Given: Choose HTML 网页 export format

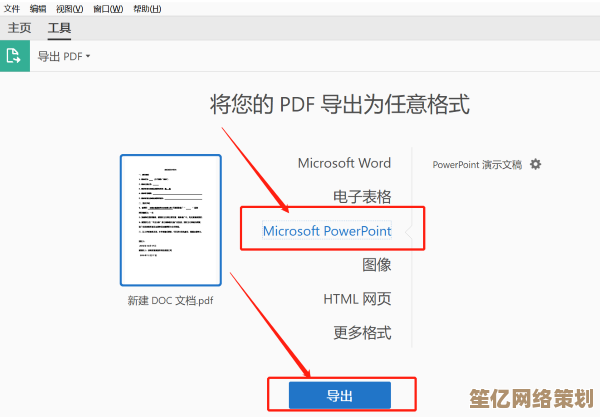Looking at the screenshot, I should point(357,299).
